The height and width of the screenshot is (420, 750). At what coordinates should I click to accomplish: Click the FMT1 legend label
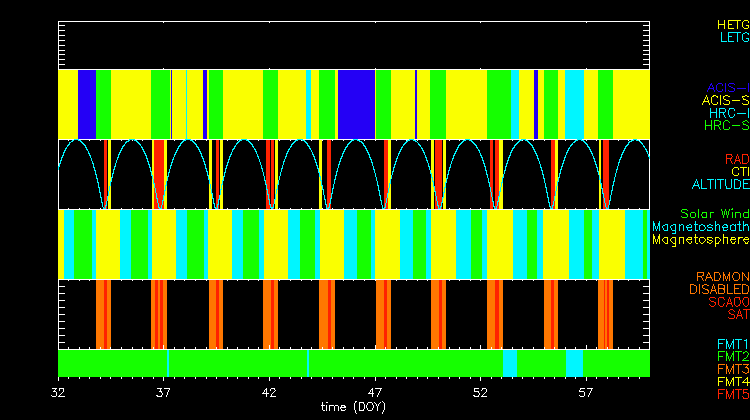732,344
